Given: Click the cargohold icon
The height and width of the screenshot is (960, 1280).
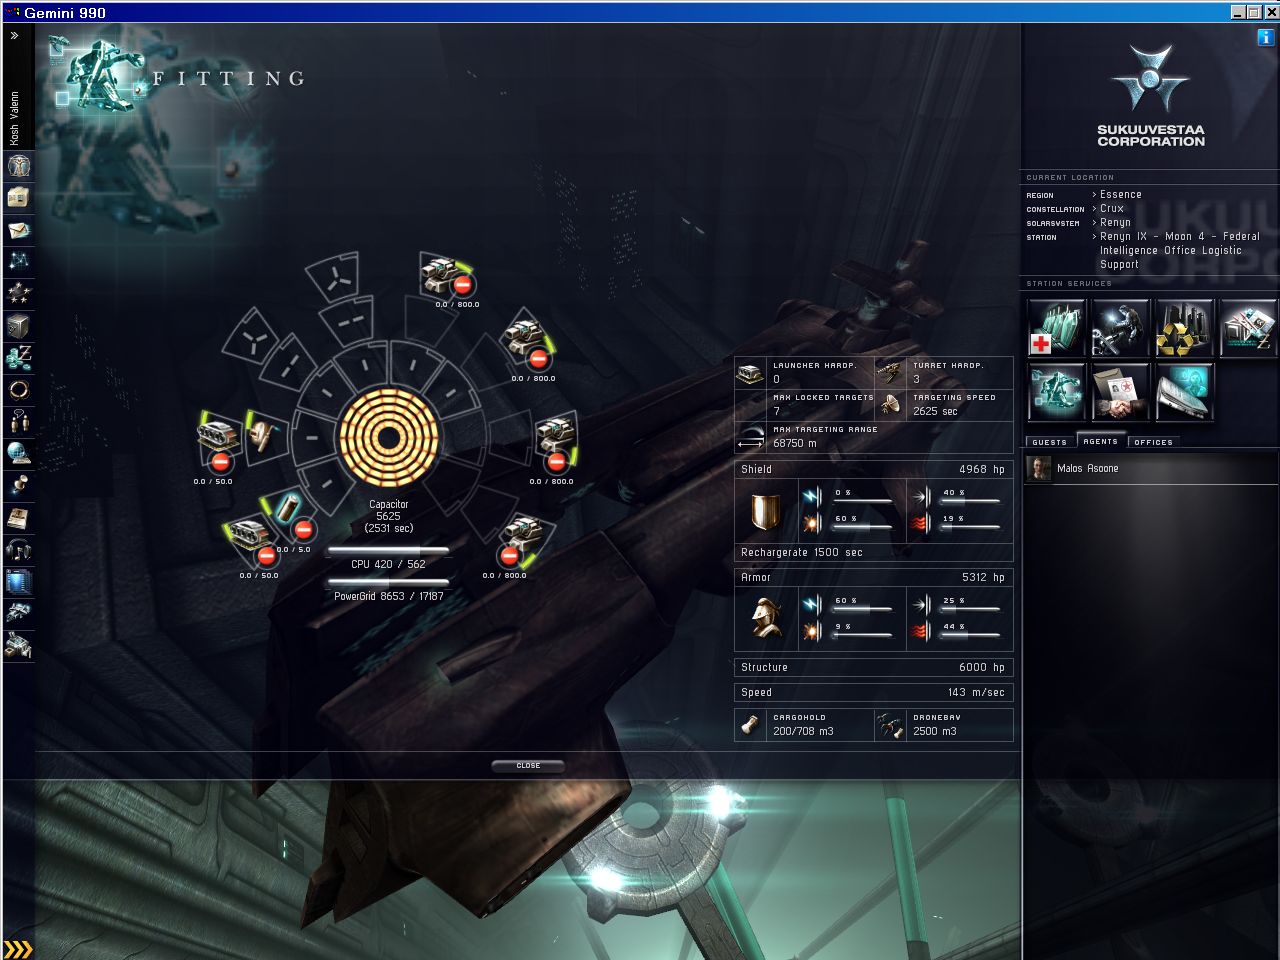Looking at the screenshot, I should point(750,725).
